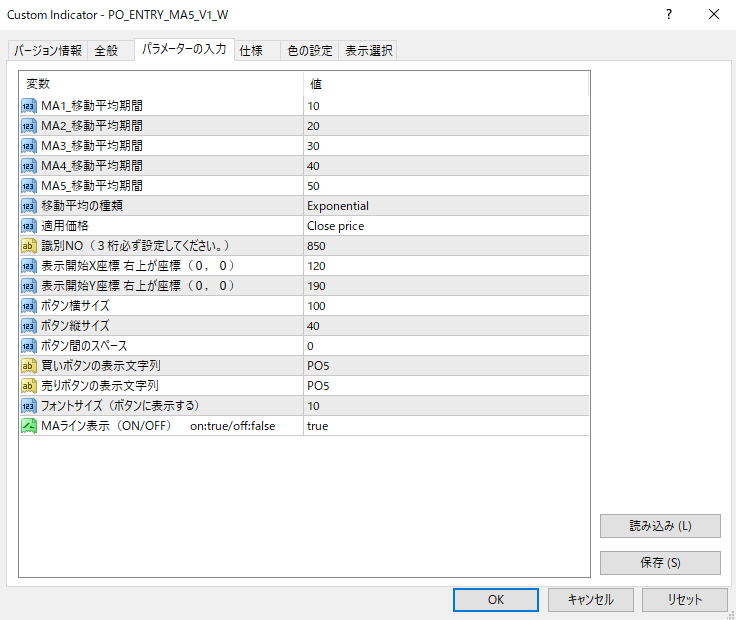Click the boolean icon beside MAライン表示
Screen dimensions: 736x620
coord(29,426)
